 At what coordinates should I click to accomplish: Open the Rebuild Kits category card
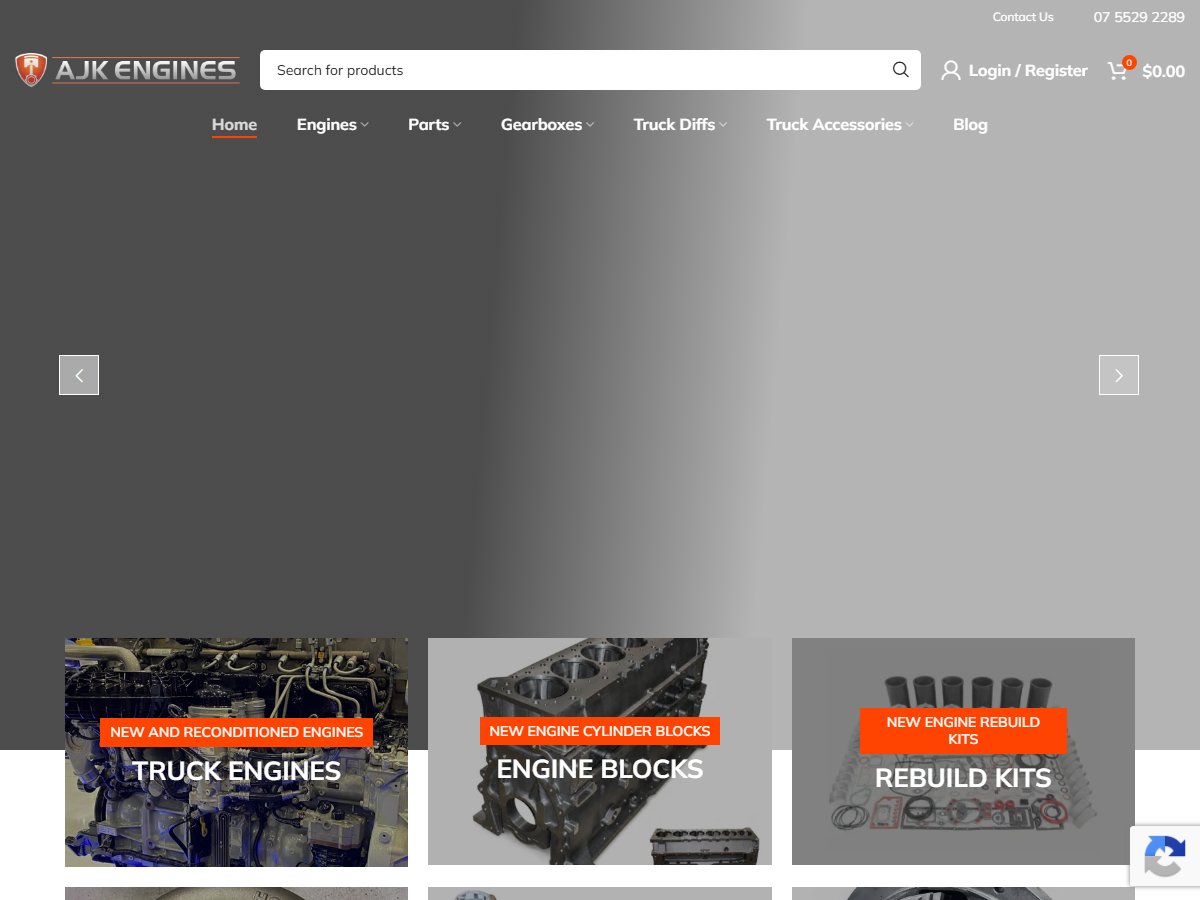pyautogui.click(x=963, y=752)
